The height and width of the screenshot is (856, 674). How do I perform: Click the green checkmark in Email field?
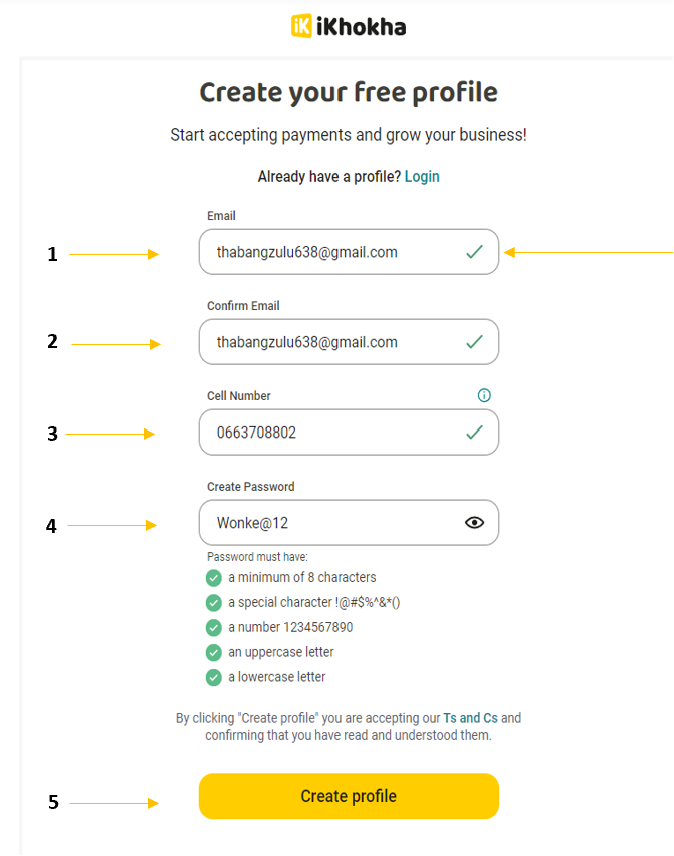(474, 252)
